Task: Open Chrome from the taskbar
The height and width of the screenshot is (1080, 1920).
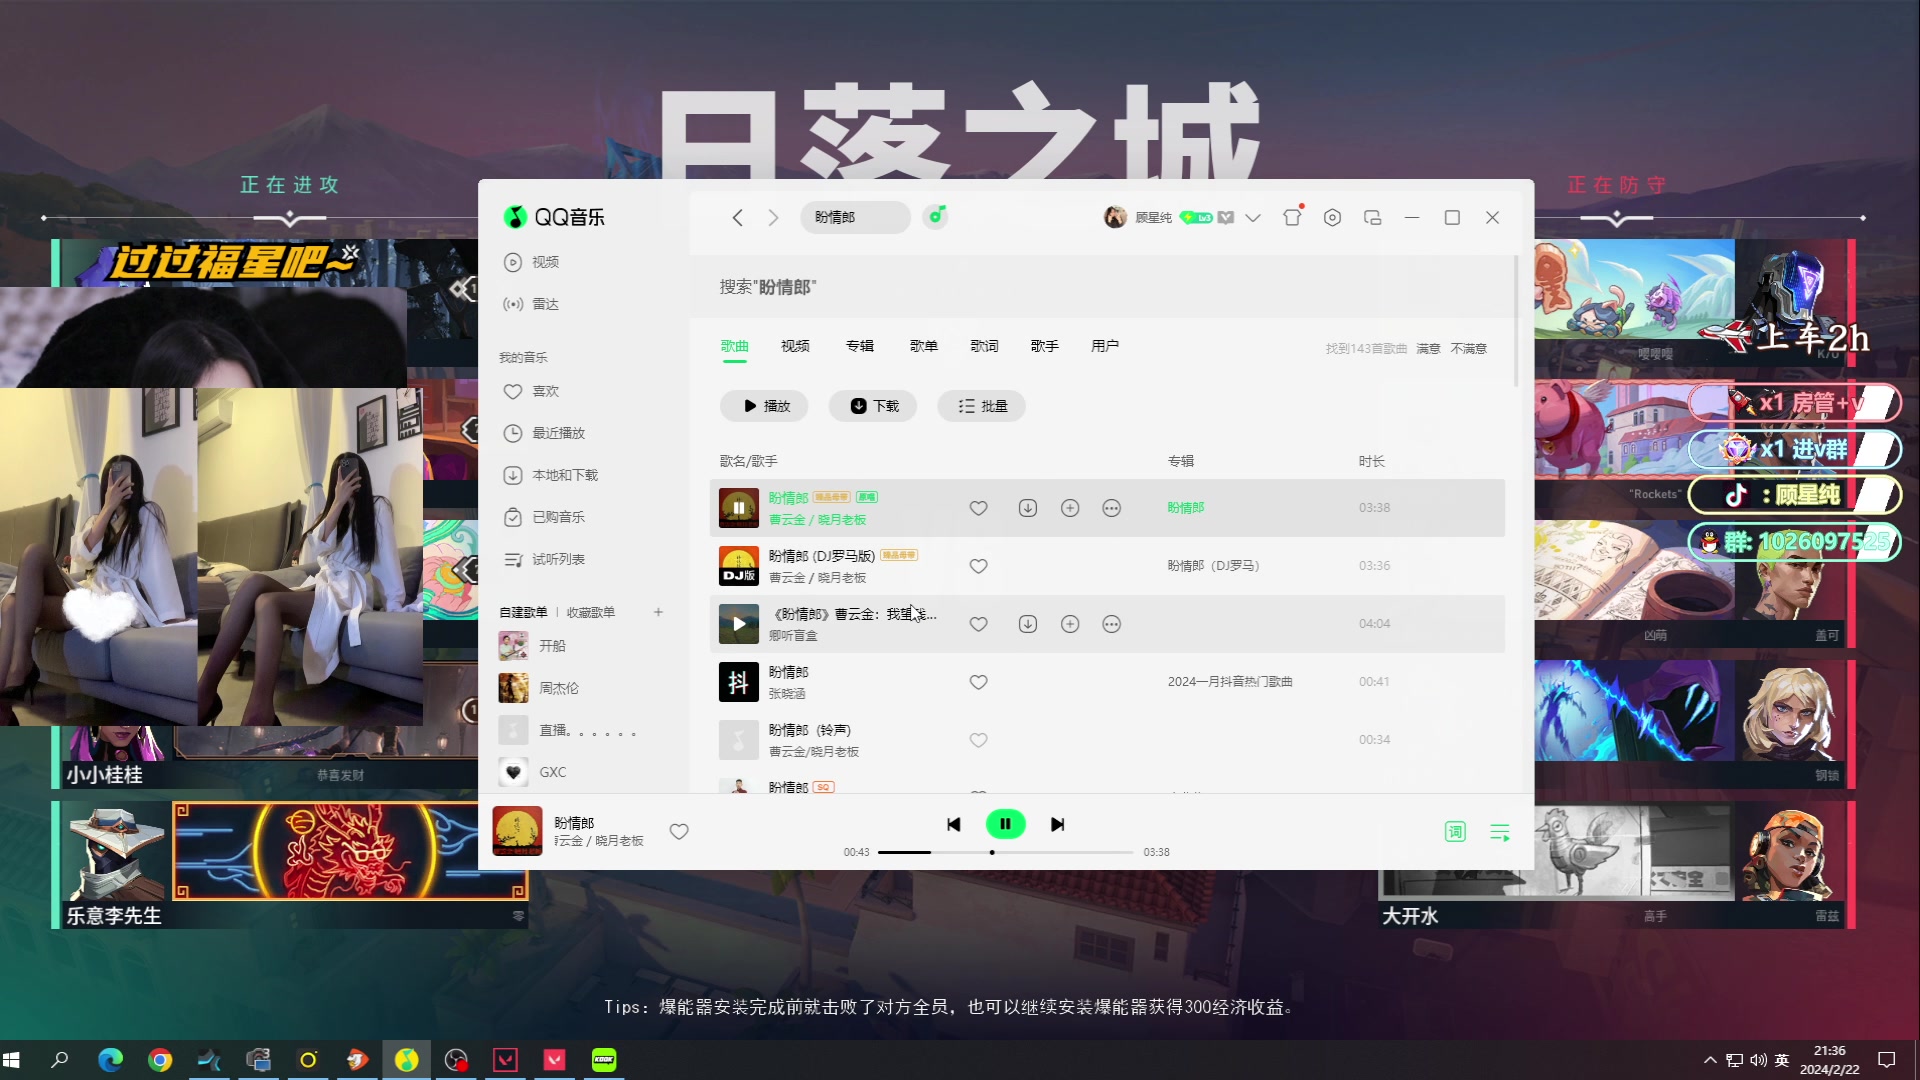Action: point(160,1060)
